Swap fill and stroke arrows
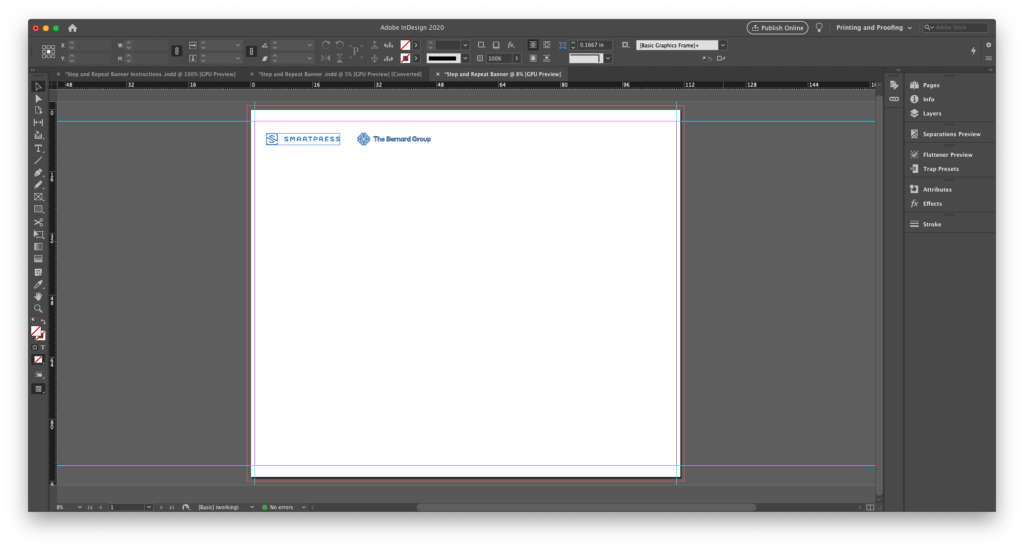Screen dimensions: 1024x549 click(x=43, y=321)
